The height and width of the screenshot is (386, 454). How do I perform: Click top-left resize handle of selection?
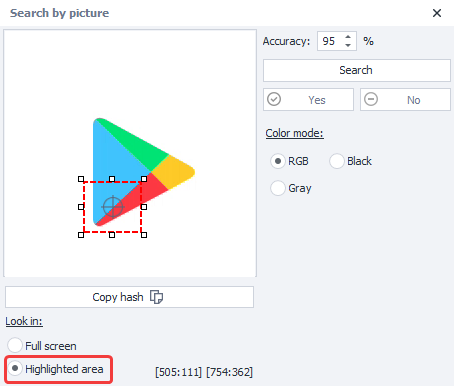81,179
